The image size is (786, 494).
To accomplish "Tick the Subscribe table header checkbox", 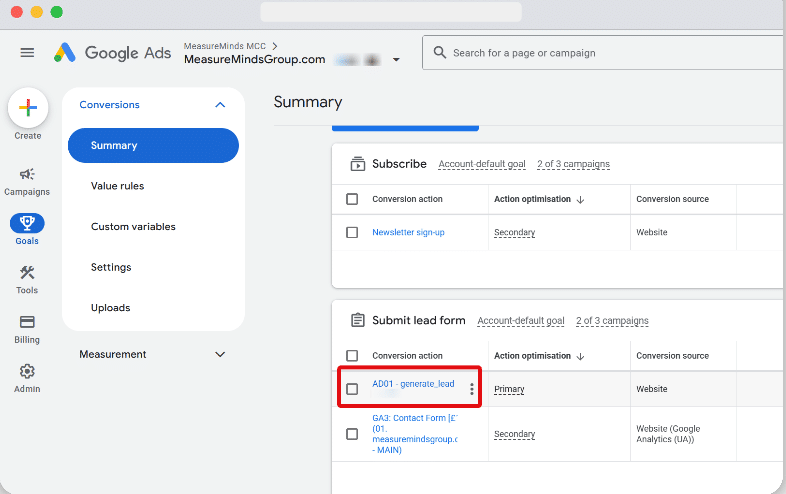I will pyautogui.click(x=352, y=199).
